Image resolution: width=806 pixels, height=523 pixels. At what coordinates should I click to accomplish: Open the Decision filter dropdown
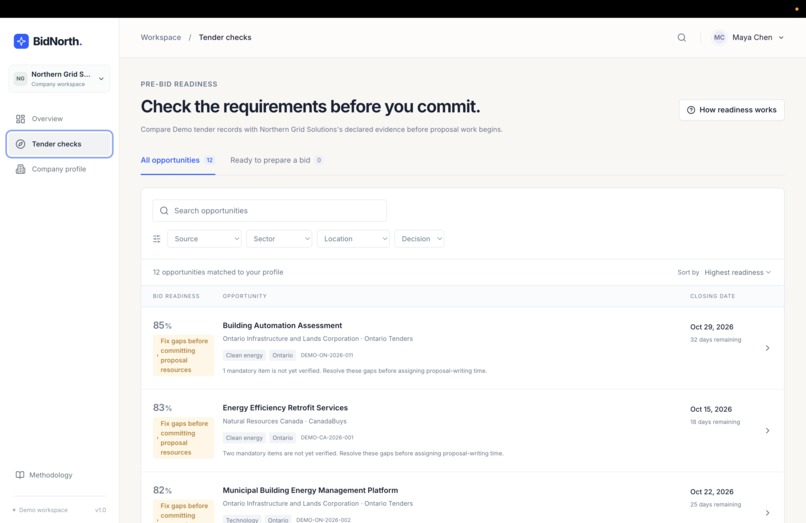[x=419, y=239]
